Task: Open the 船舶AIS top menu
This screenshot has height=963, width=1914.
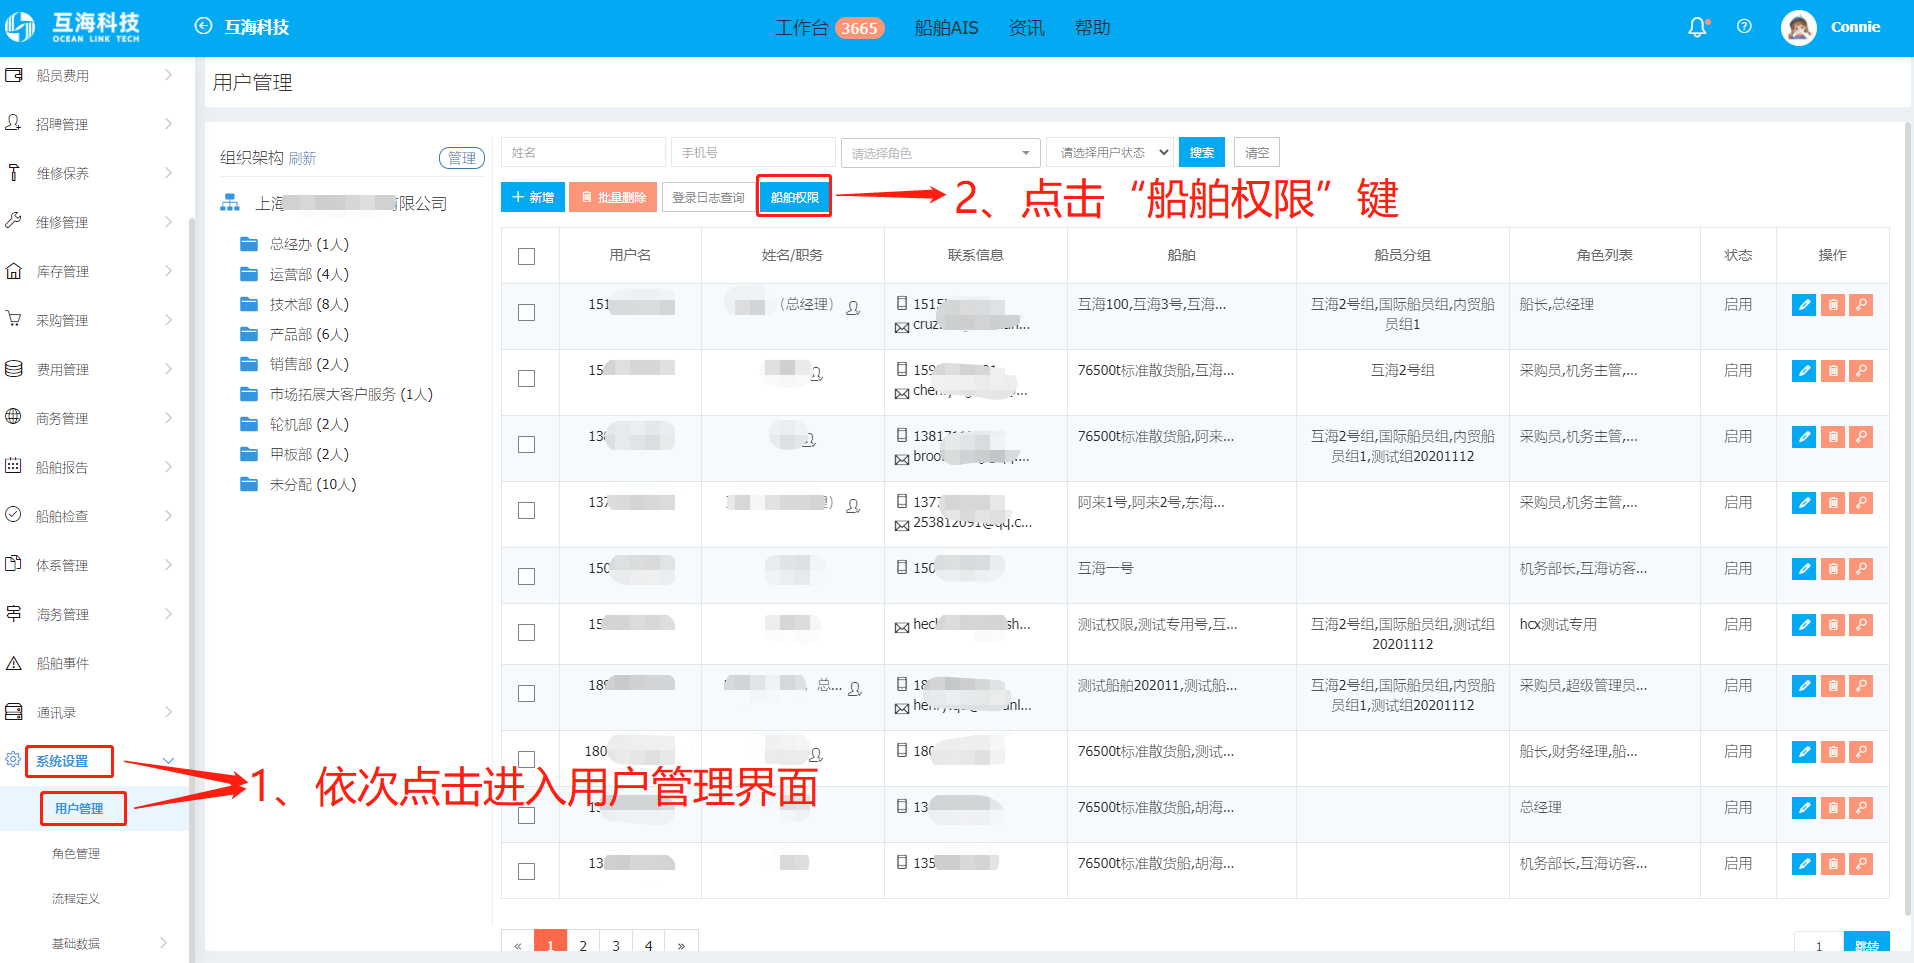Action: coord(946,28)
